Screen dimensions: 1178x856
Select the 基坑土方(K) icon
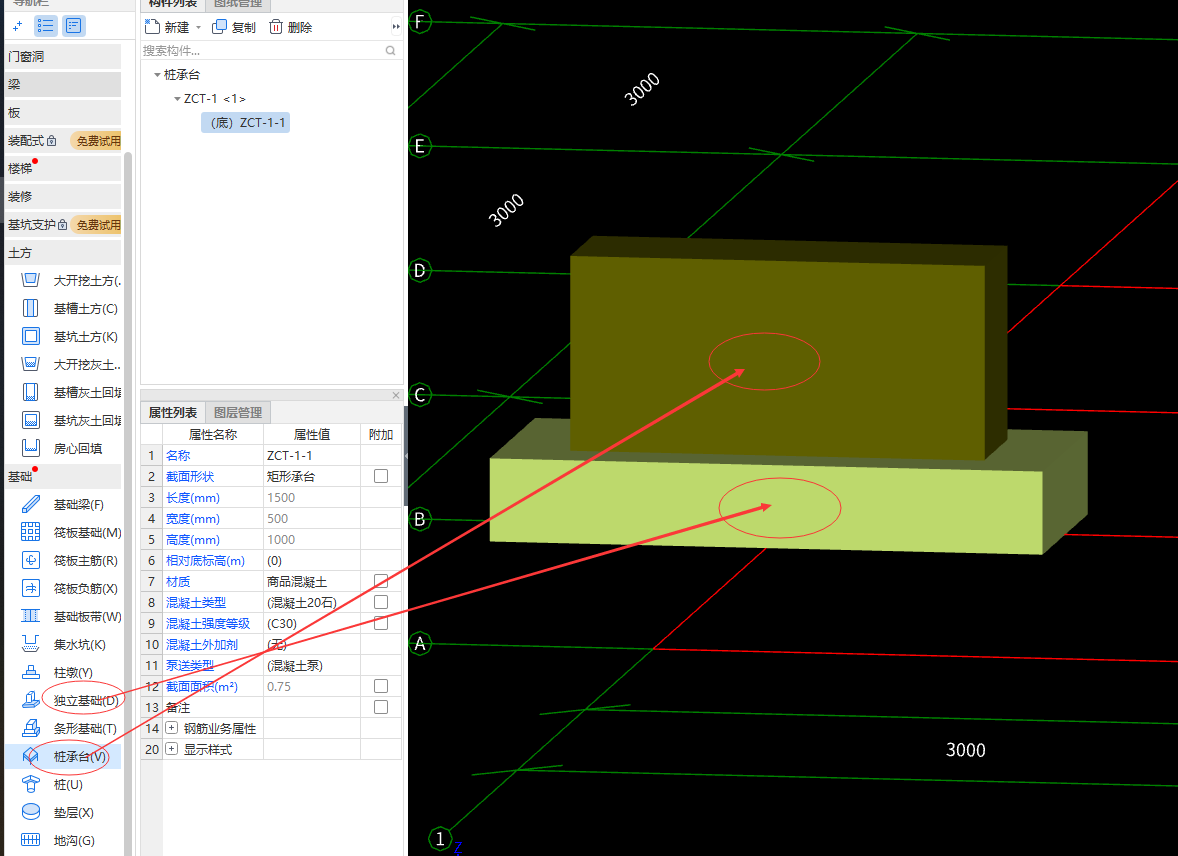(31, 337)
